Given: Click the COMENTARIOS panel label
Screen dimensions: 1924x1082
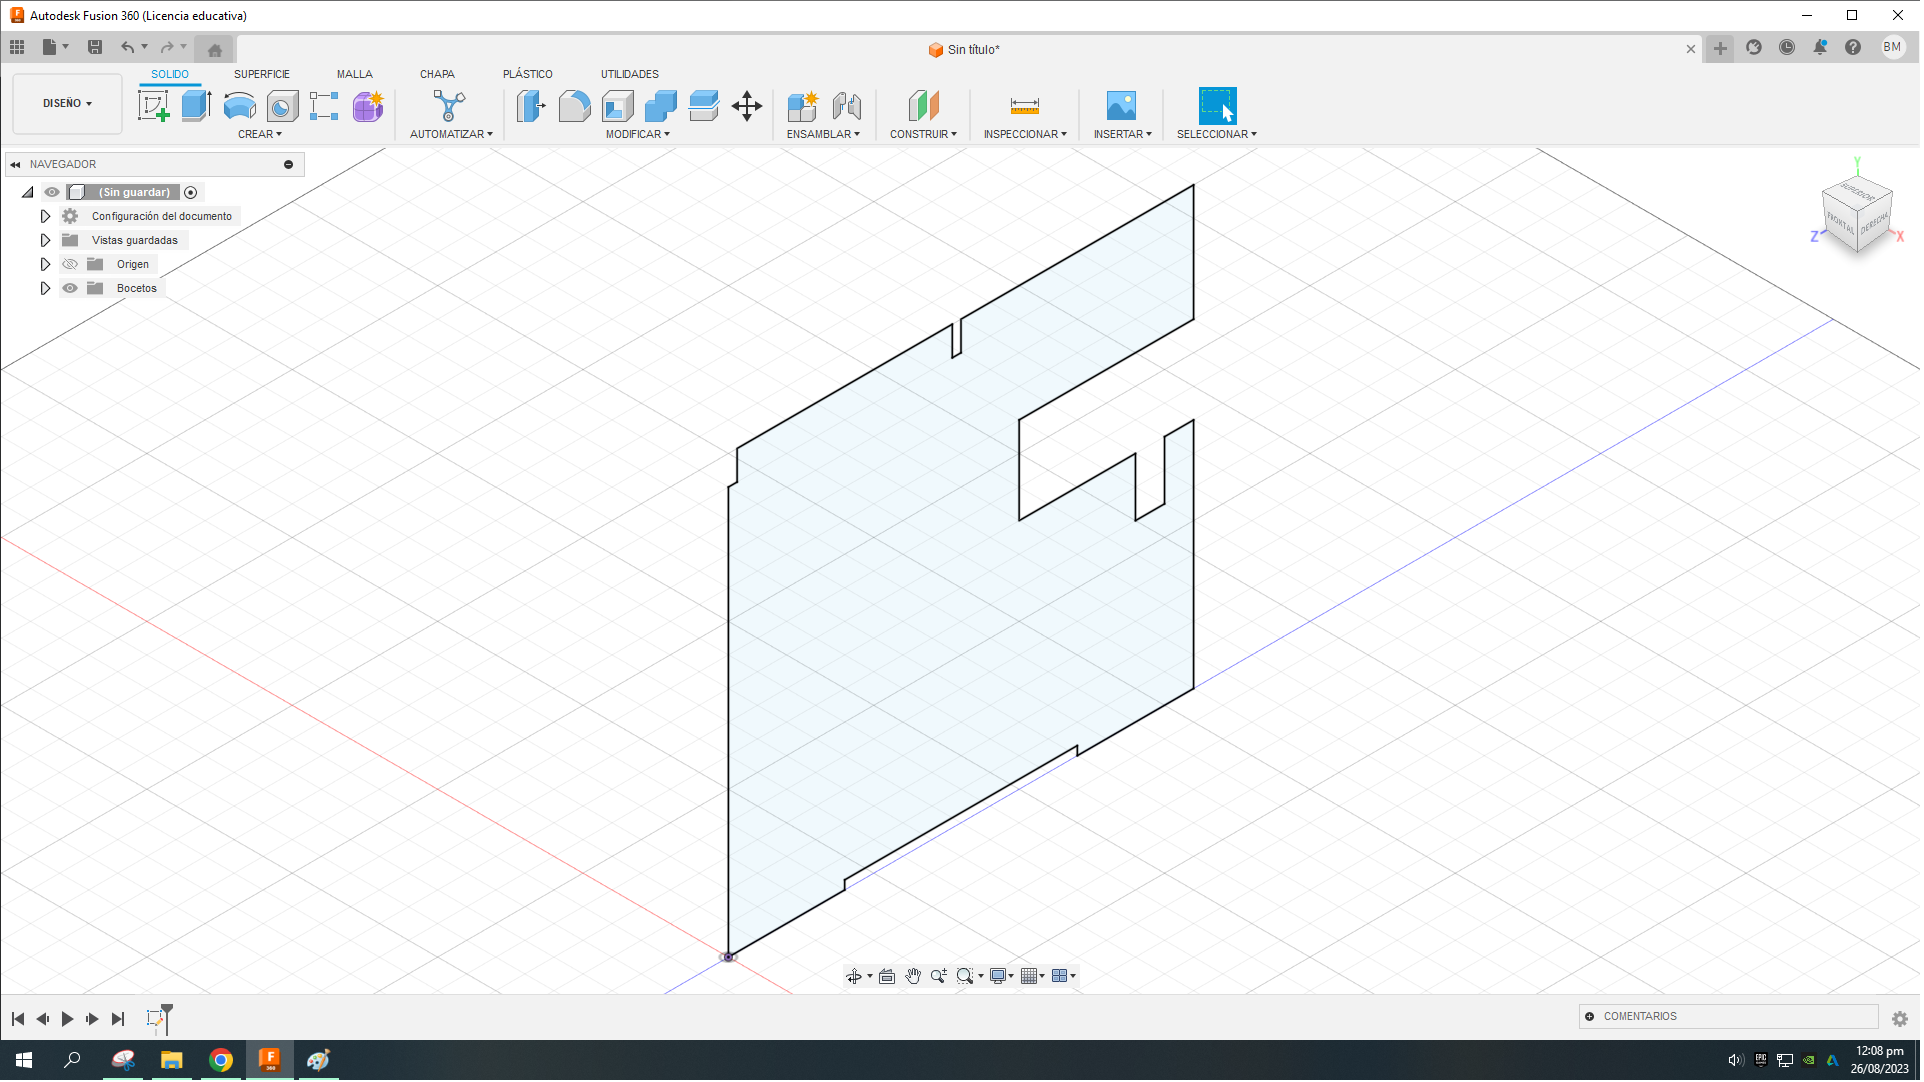Looking at the screenshot, I should coord(1640,1017).
